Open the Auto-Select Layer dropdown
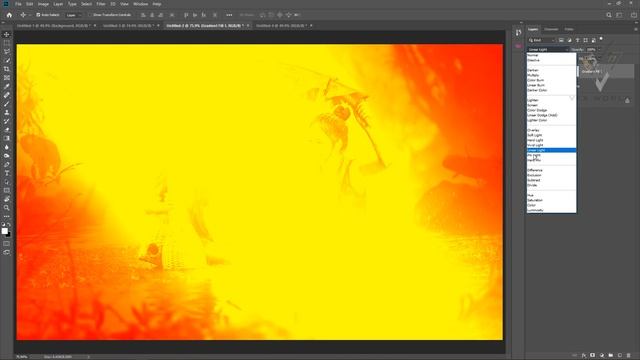Image resolution: width=640 pixels, height=360 pixels. [74, 15]
